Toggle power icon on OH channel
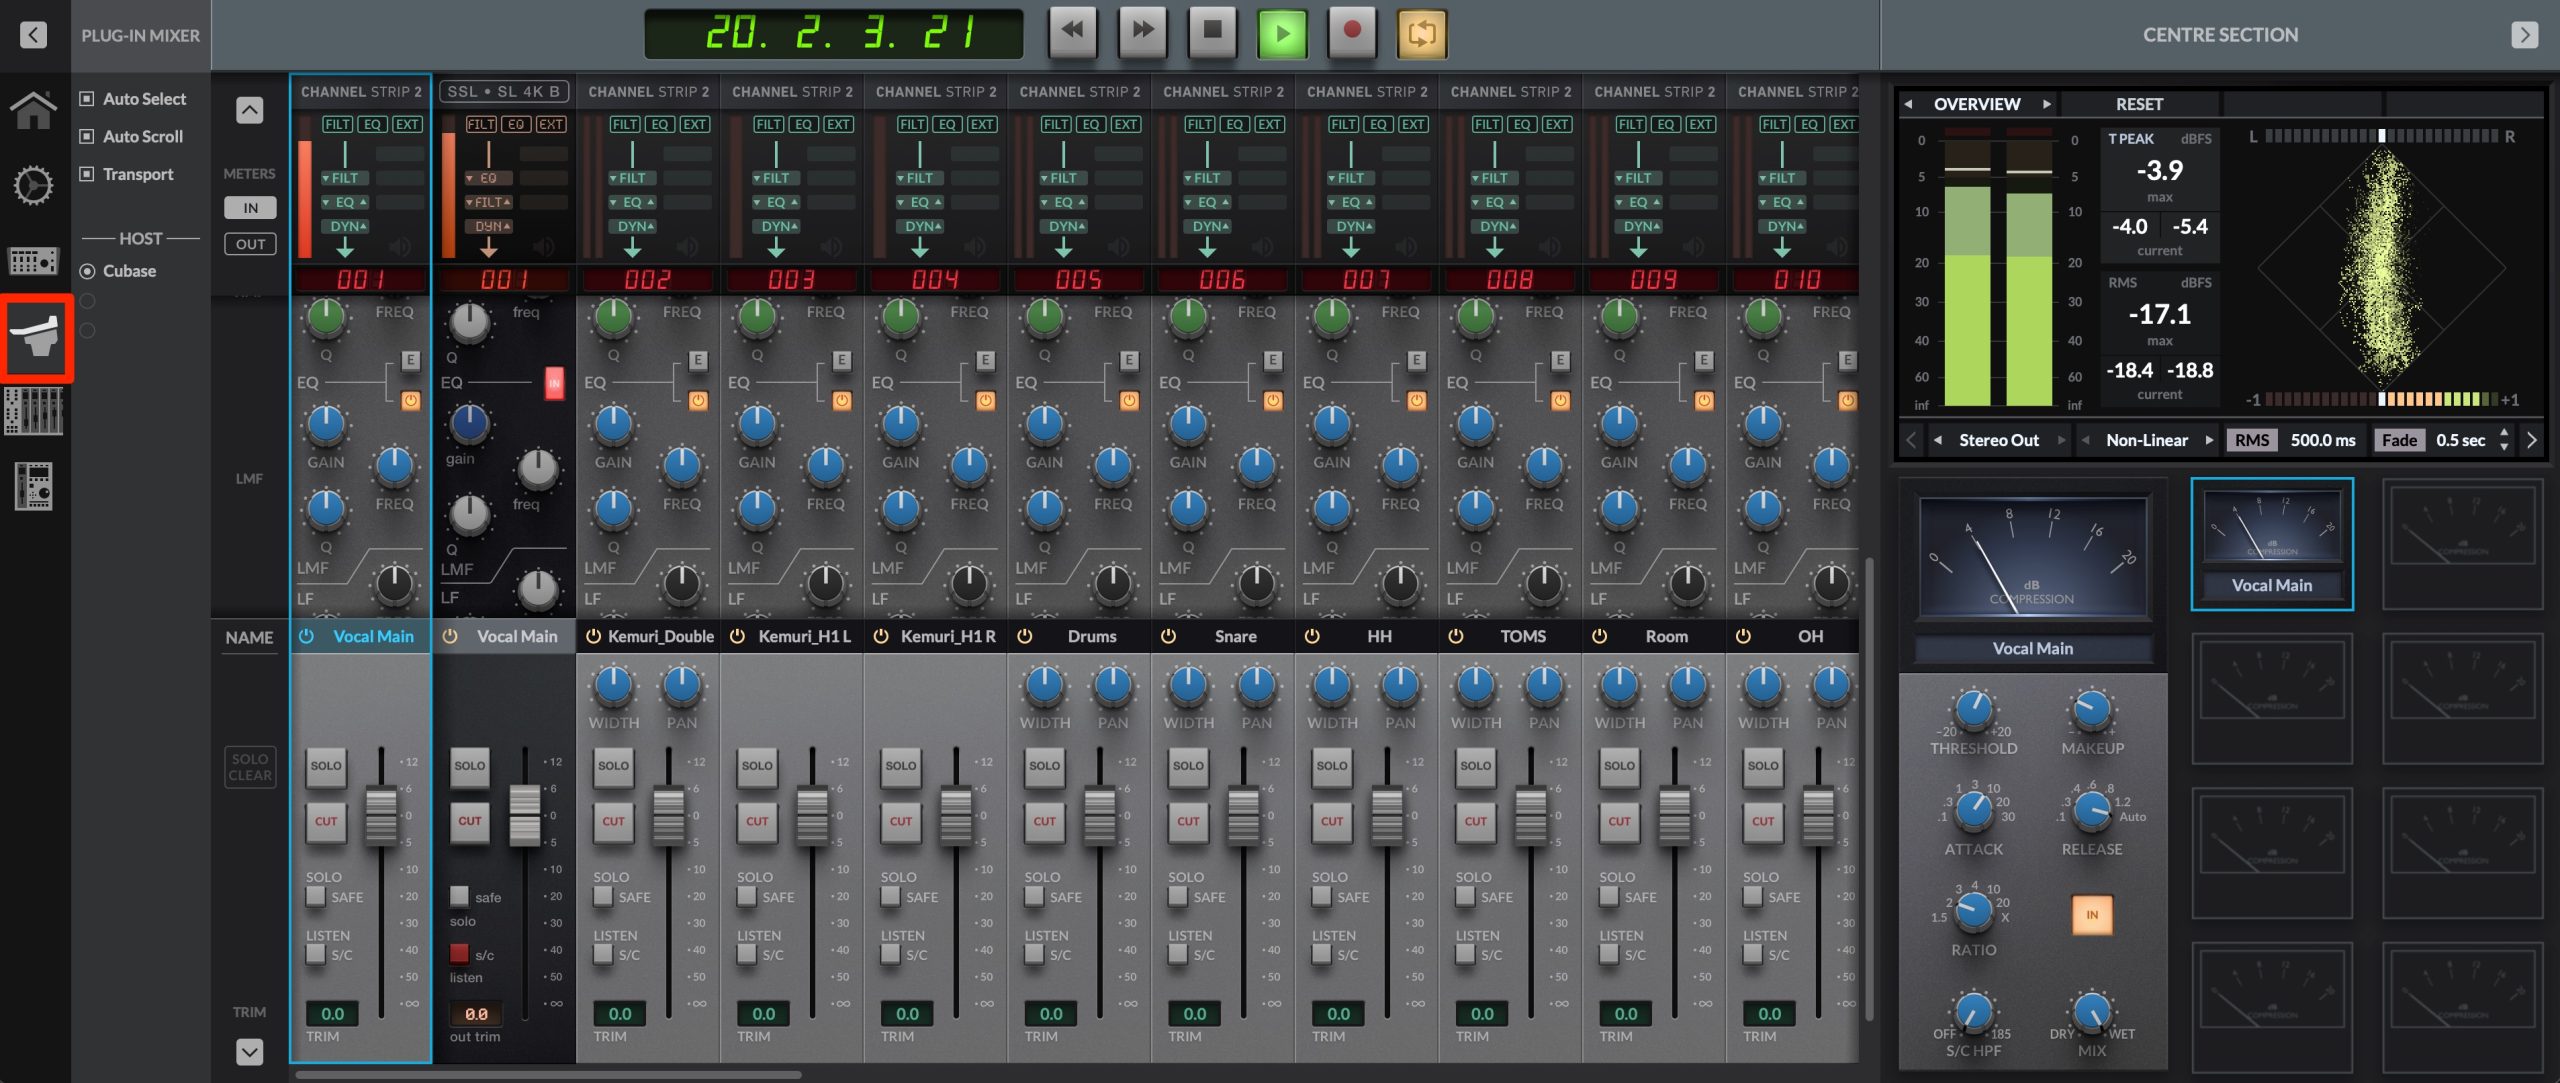2560x1083 pixels. point(1743,636)
